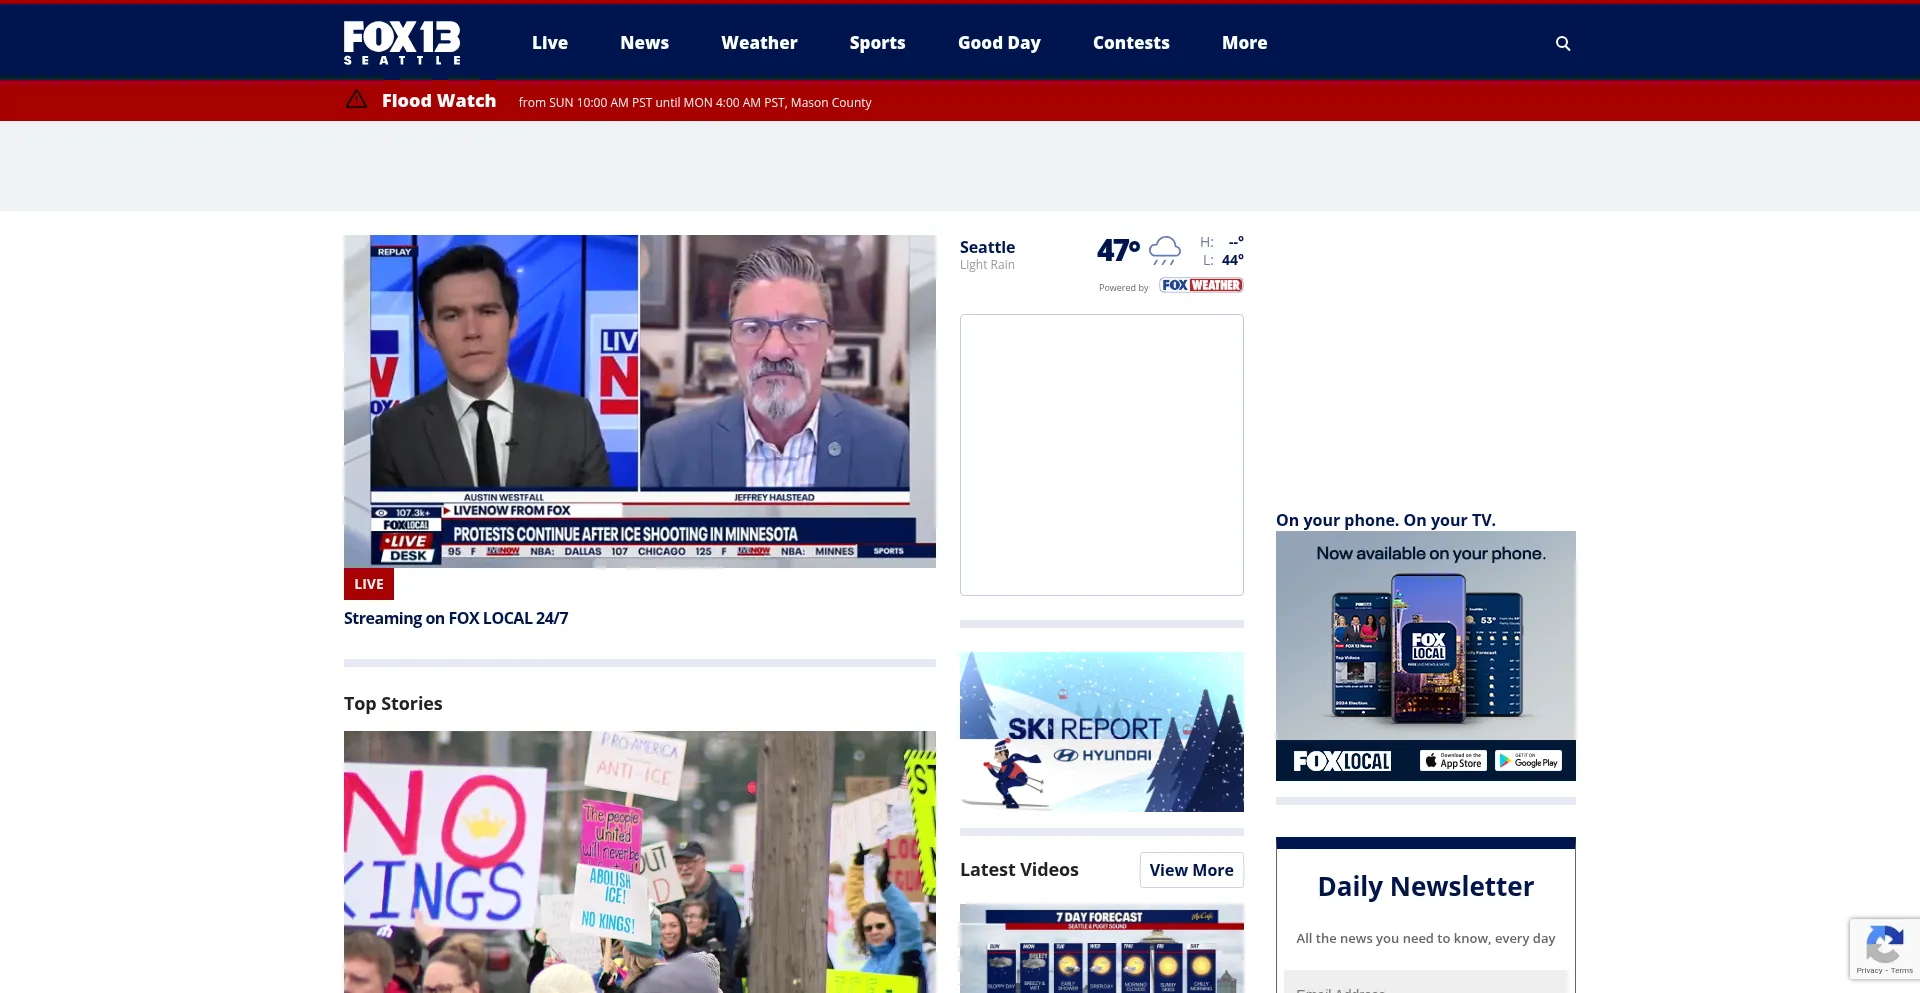Play the 7 Day Forecast video thumbnail
This screenshot has height=993, width=1920.
[x=1101, y=948]
